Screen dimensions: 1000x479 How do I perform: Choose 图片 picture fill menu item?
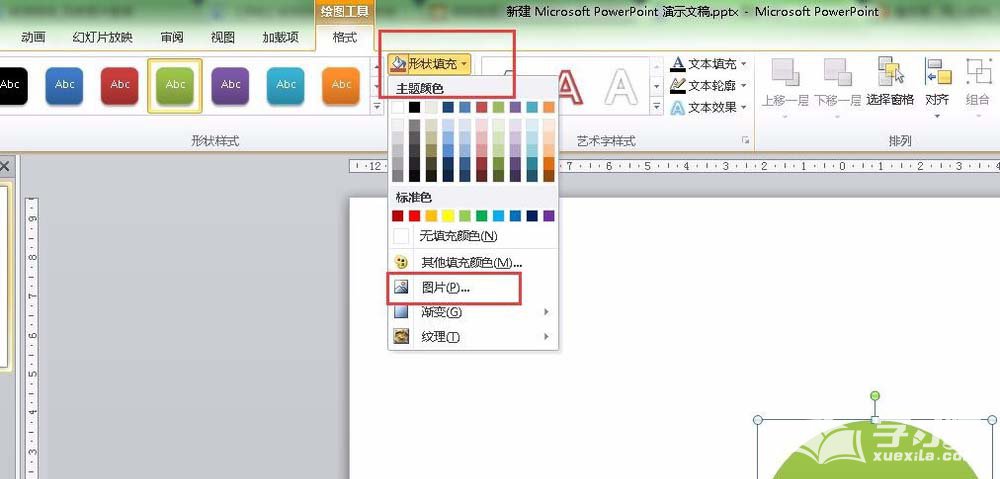click(446, 287)
